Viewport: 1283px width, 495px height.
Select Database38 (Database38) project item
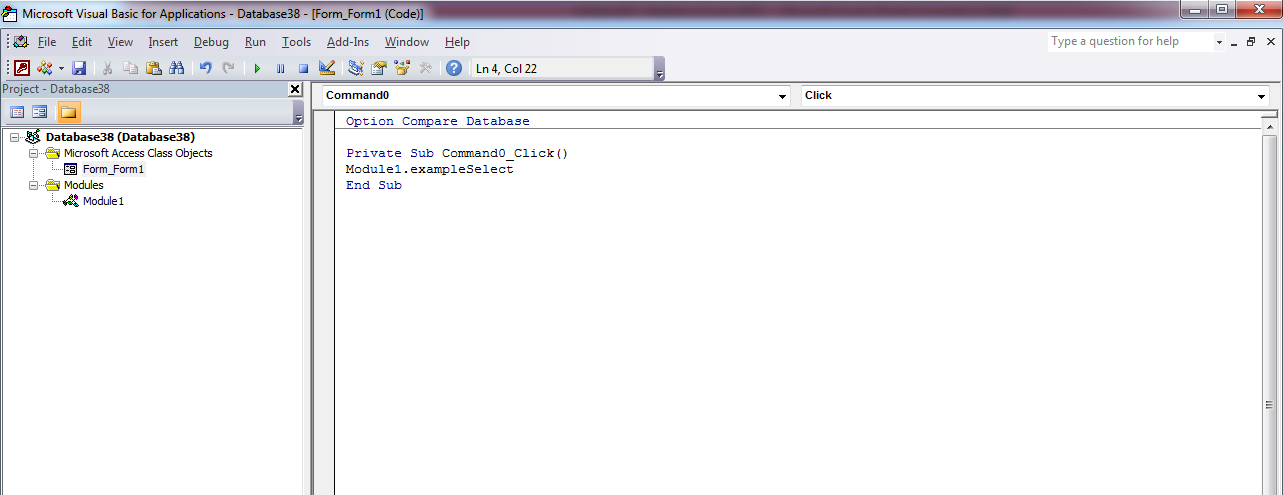pyautogui.click(x=120, y=137)
